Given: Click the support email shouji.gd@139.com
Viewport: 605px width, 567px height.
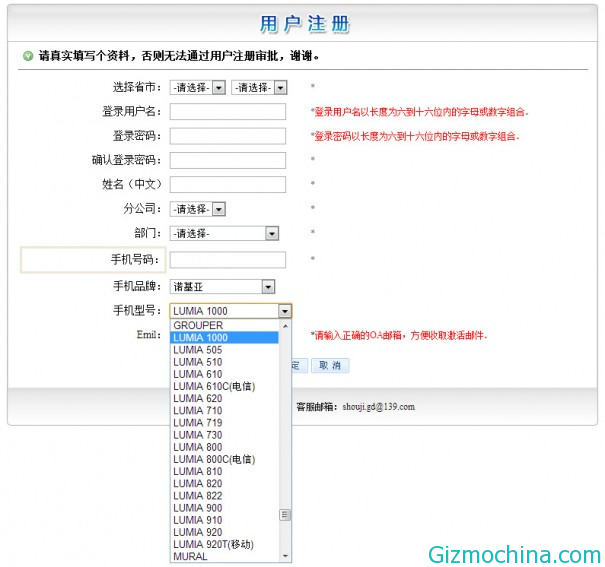Looking at the screenshot, I should pos(379,407).
